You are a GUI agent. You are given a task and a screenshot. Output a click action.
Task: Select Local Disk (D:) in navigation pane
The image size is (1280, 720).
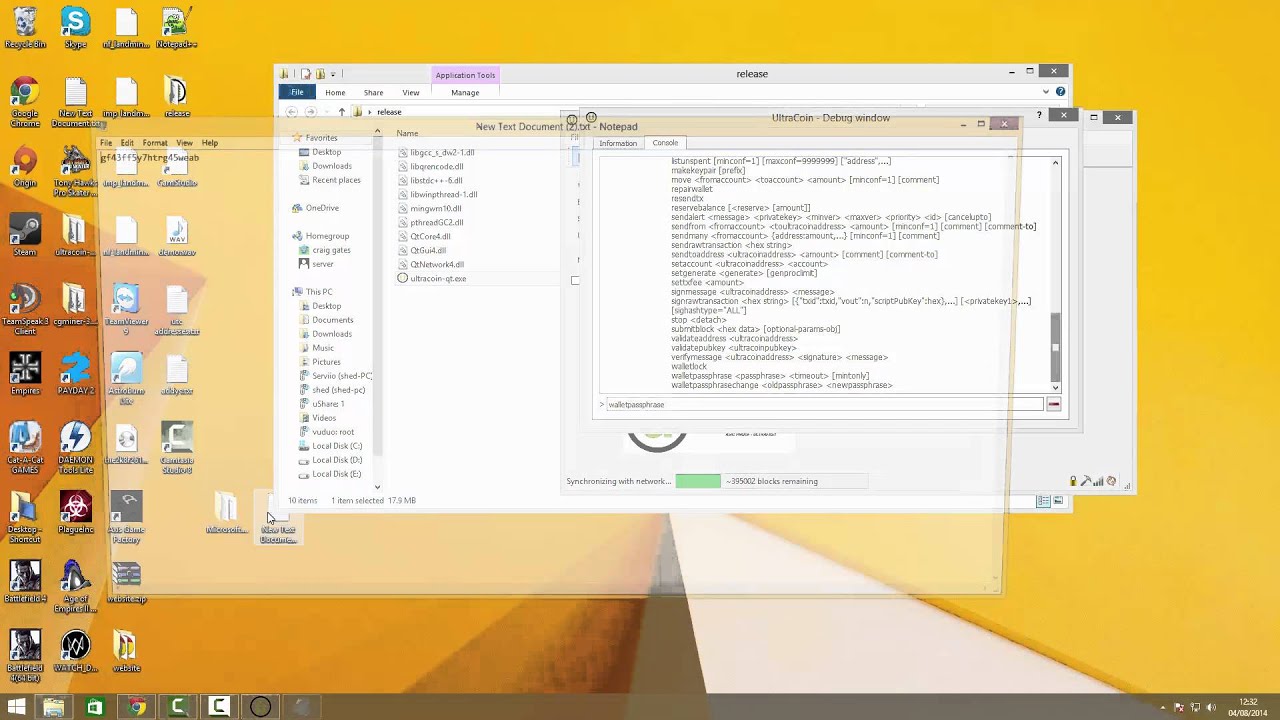pyautogui.click(x=337, y=460)
